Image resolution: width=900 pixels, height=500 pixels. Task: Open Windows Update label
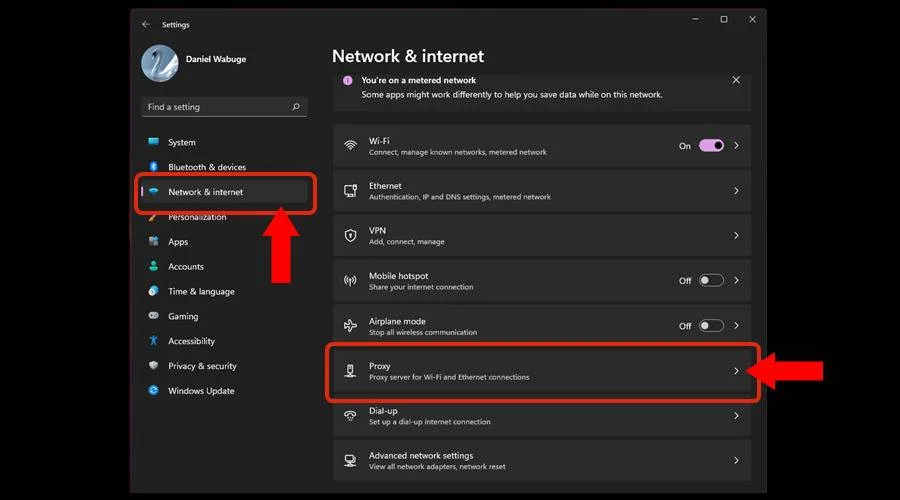pyautogui.click(x=201, y=391)
